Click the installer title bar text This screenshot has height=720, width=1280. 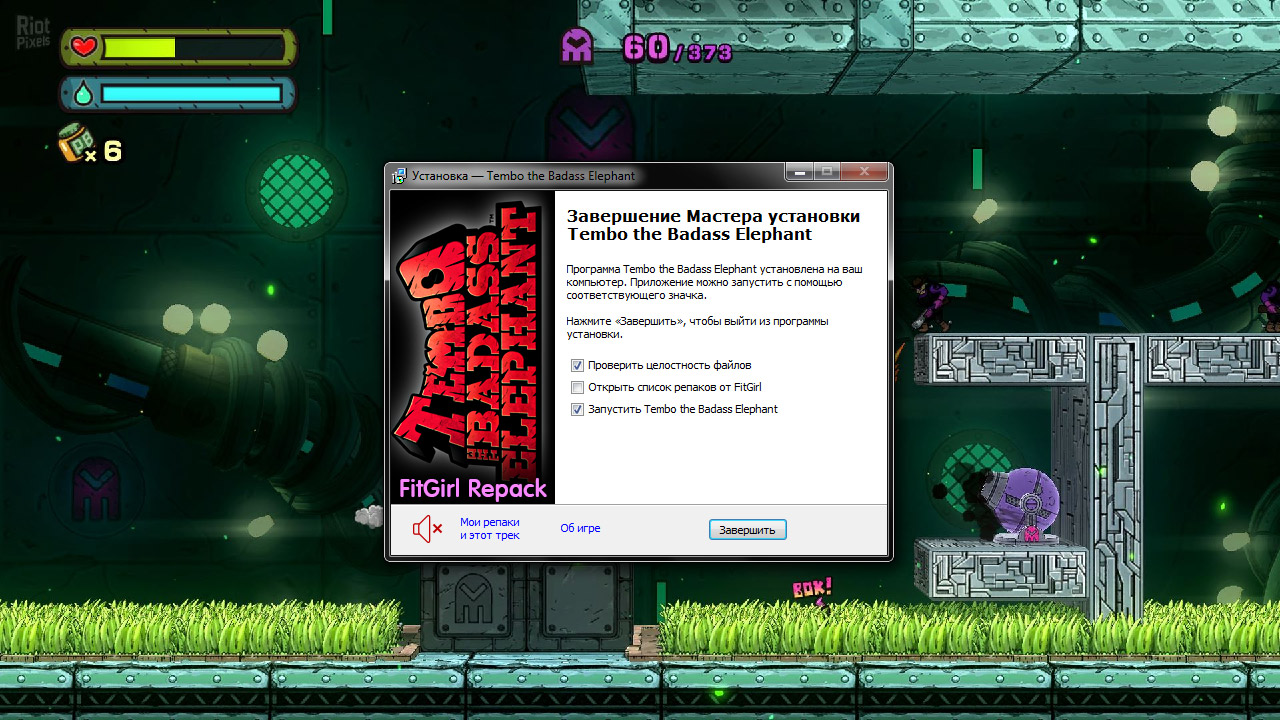point(523,175)
